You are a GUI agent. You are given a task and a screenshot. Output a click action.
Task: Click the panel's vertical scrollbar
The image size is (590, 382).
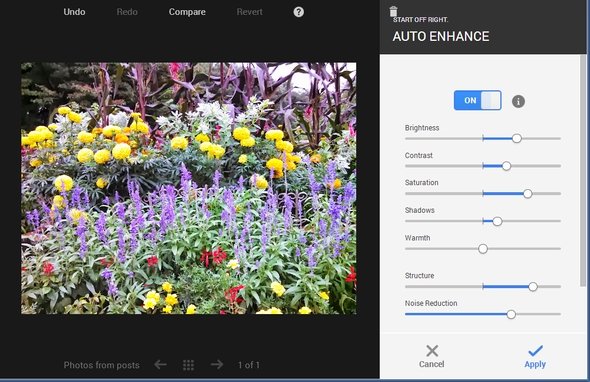(583, 170)
